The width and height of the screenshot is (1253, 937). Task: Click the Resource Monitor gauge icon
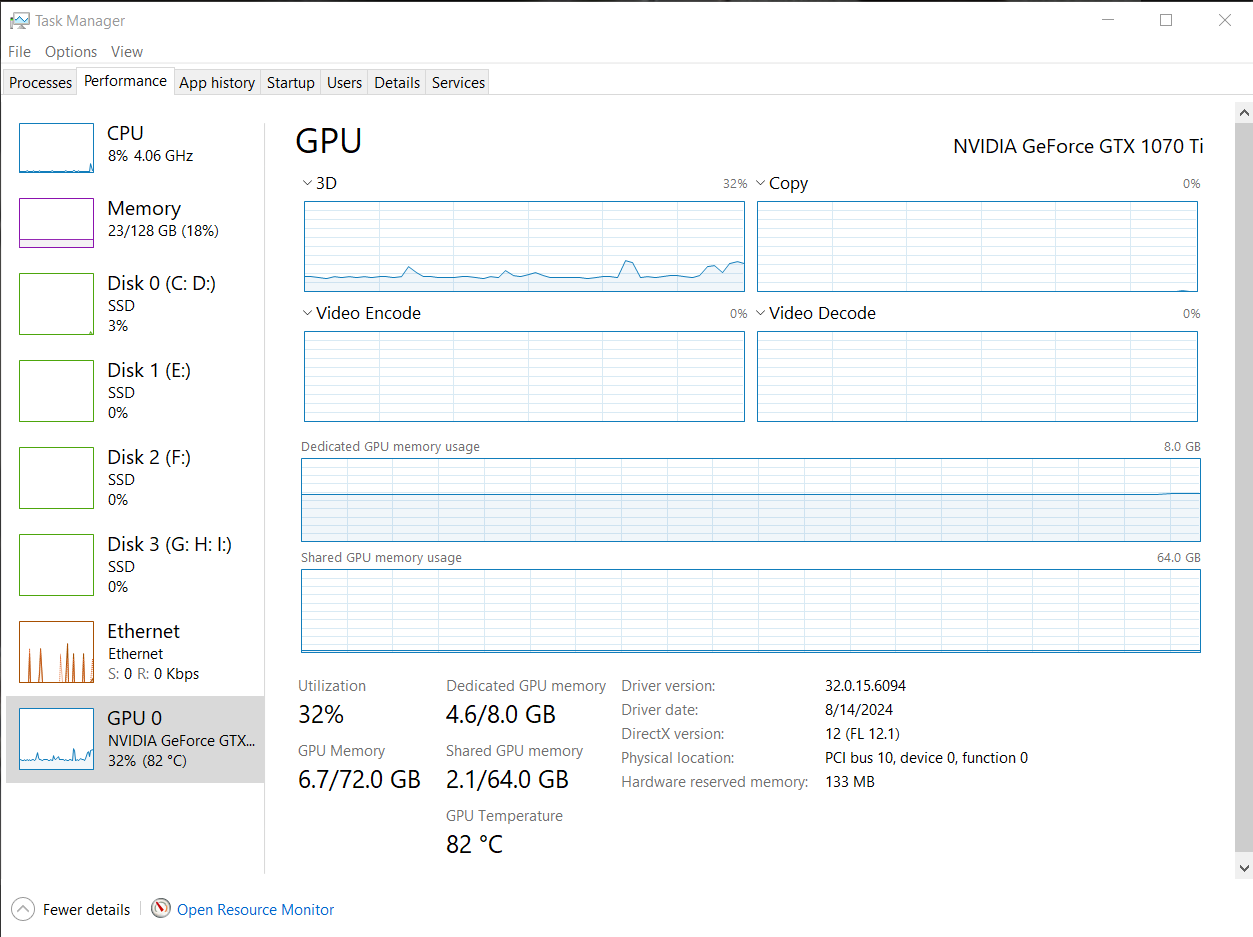(x=161, y=909)
